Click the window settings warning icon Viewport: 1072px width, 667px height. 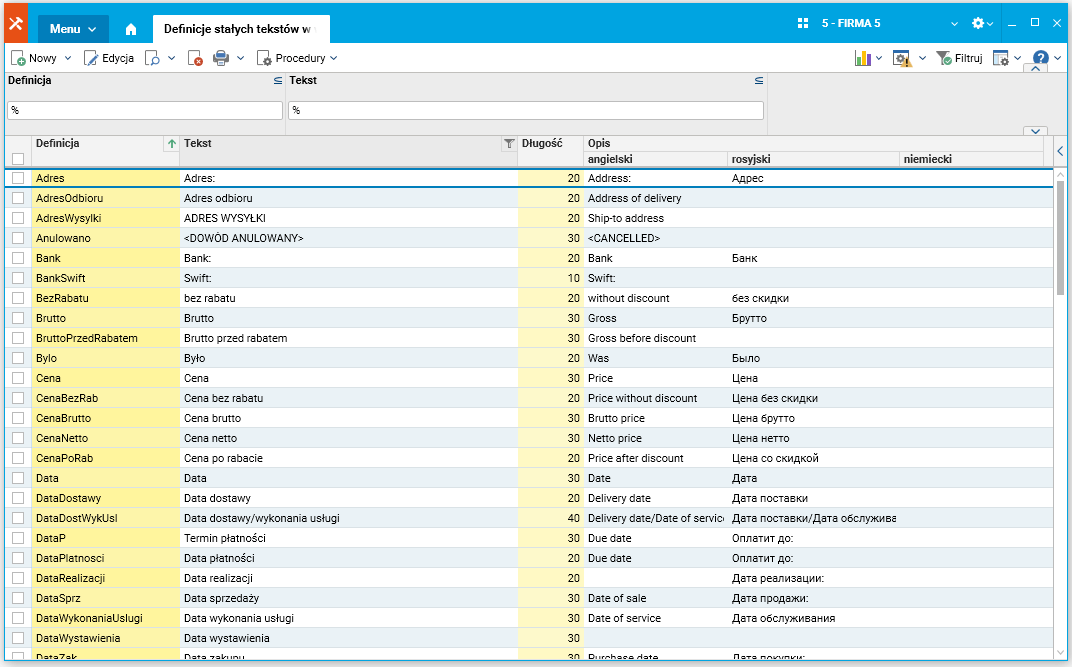click(x=902, y=59)
